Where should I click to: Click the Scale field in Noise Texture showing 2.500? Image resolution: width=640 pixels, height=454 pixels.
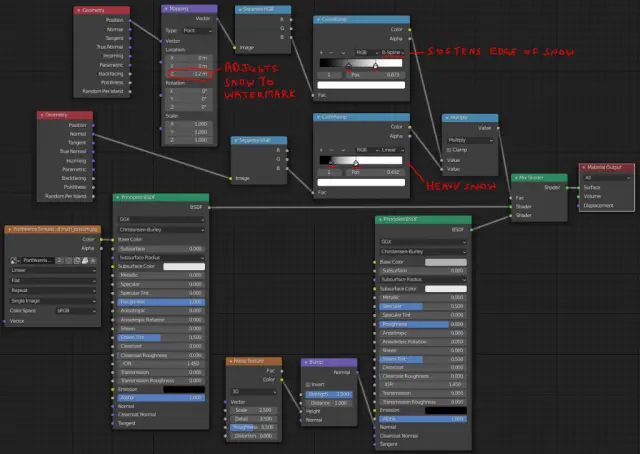point(253,410)
